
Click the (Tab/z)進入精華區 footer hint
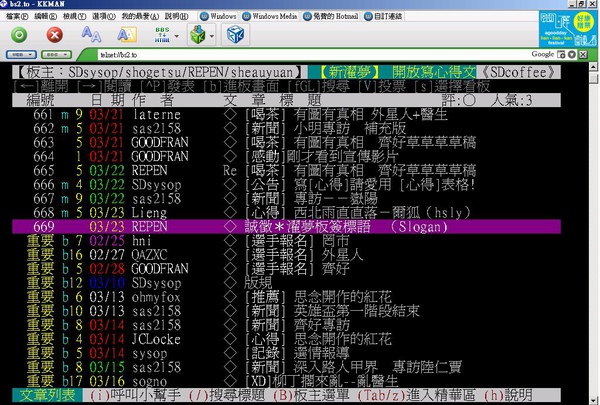416,395
